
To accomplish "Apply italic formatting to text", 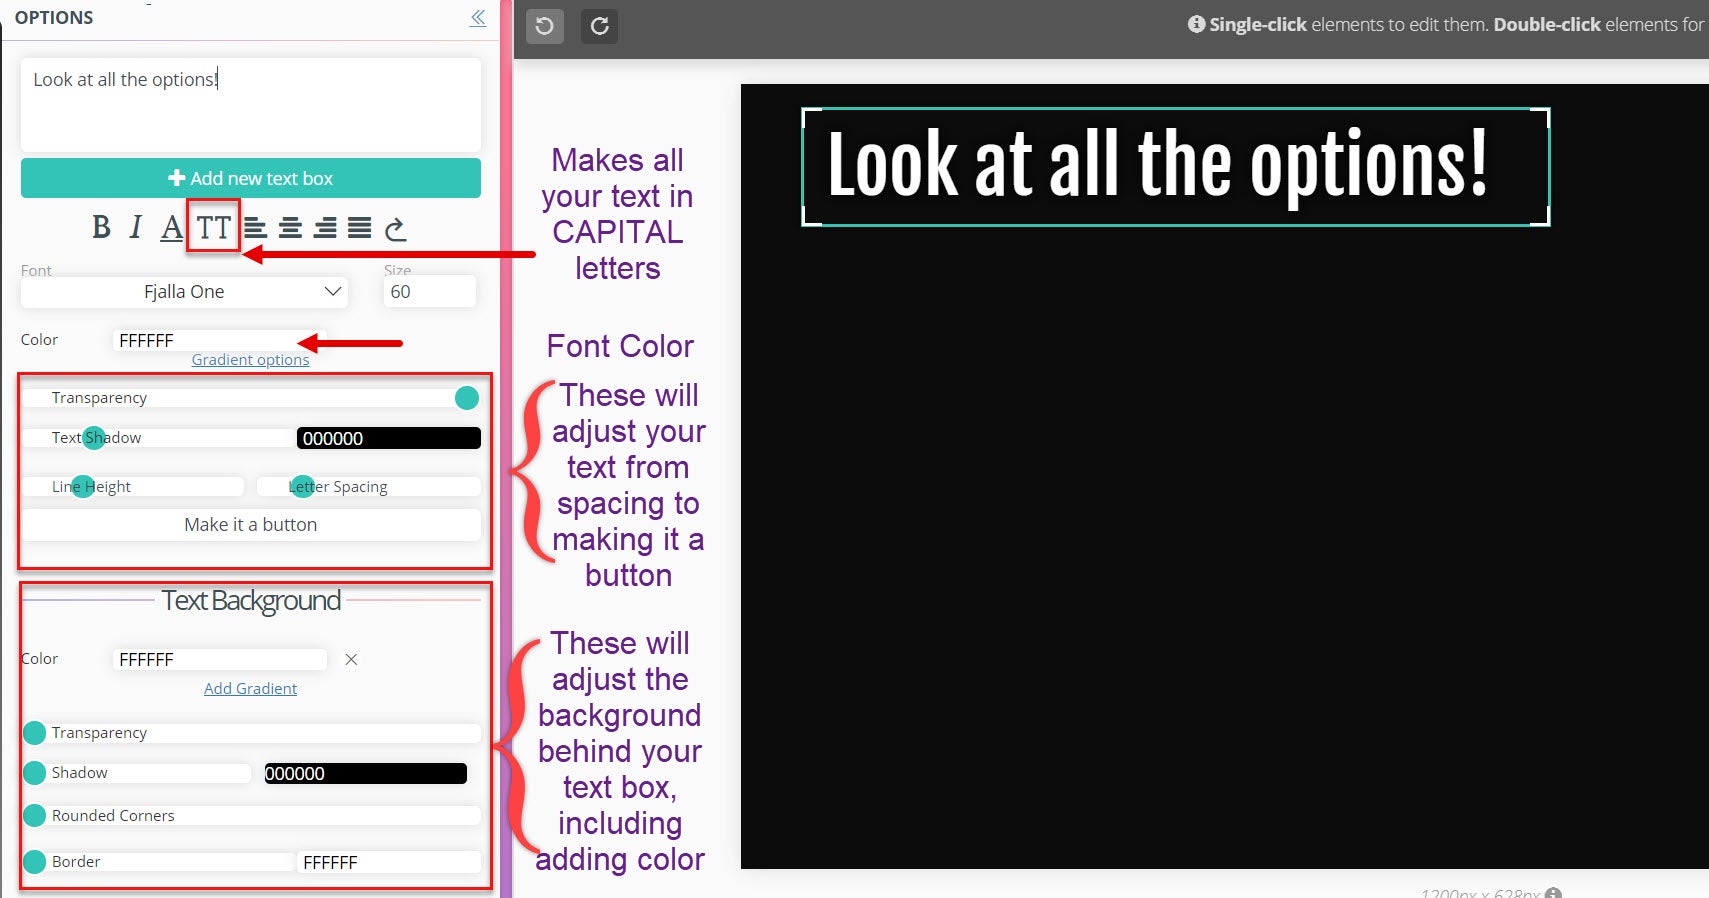I will pos(135,228).
